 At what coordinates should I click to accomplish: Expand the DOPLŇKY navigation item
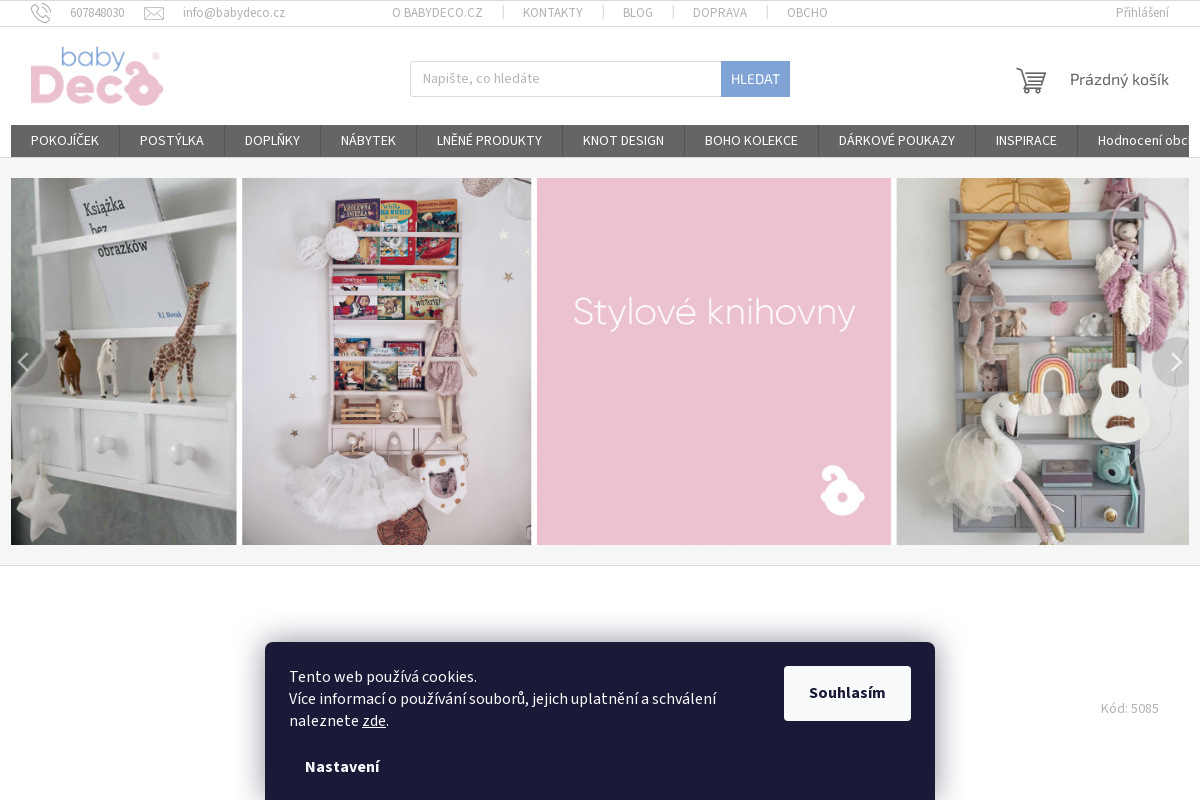pos(272,140)
